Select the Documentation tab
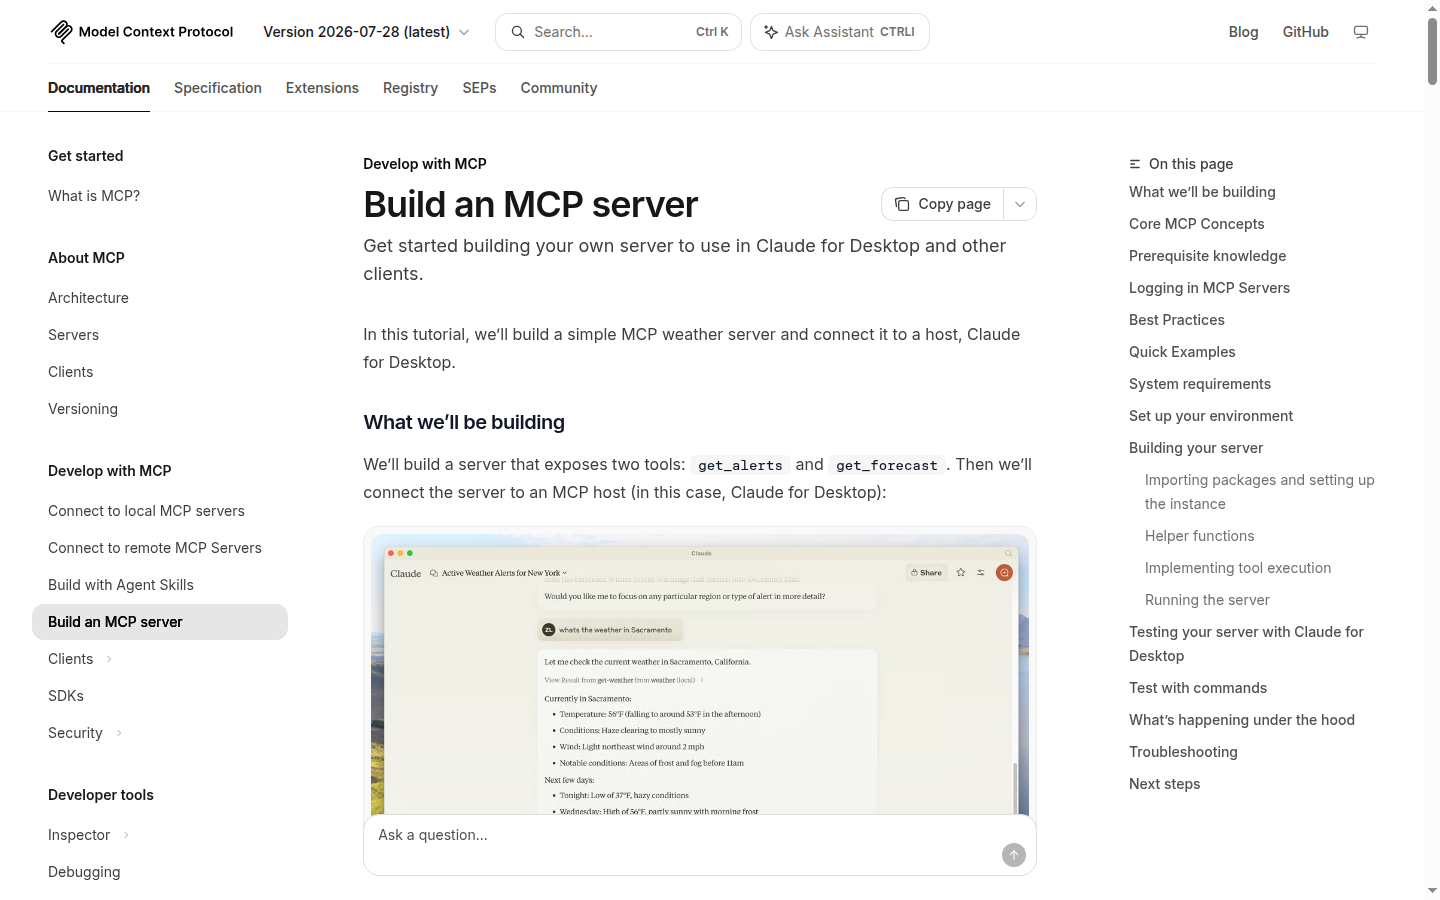 point(99,88)
